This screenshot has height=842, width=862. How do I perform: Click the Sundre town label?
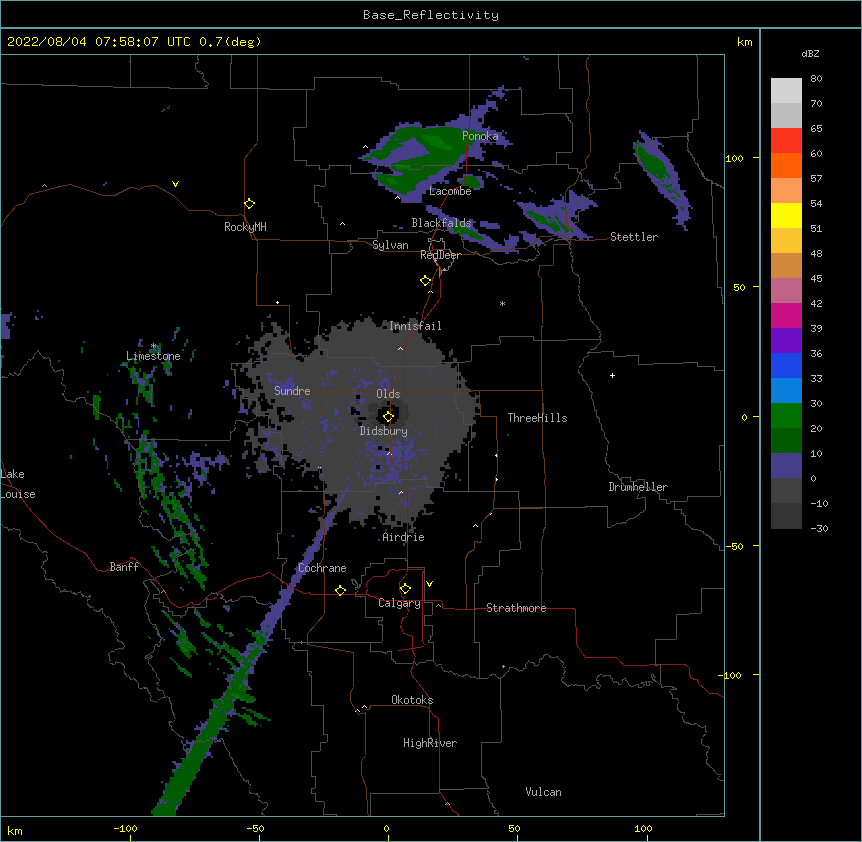292,391
